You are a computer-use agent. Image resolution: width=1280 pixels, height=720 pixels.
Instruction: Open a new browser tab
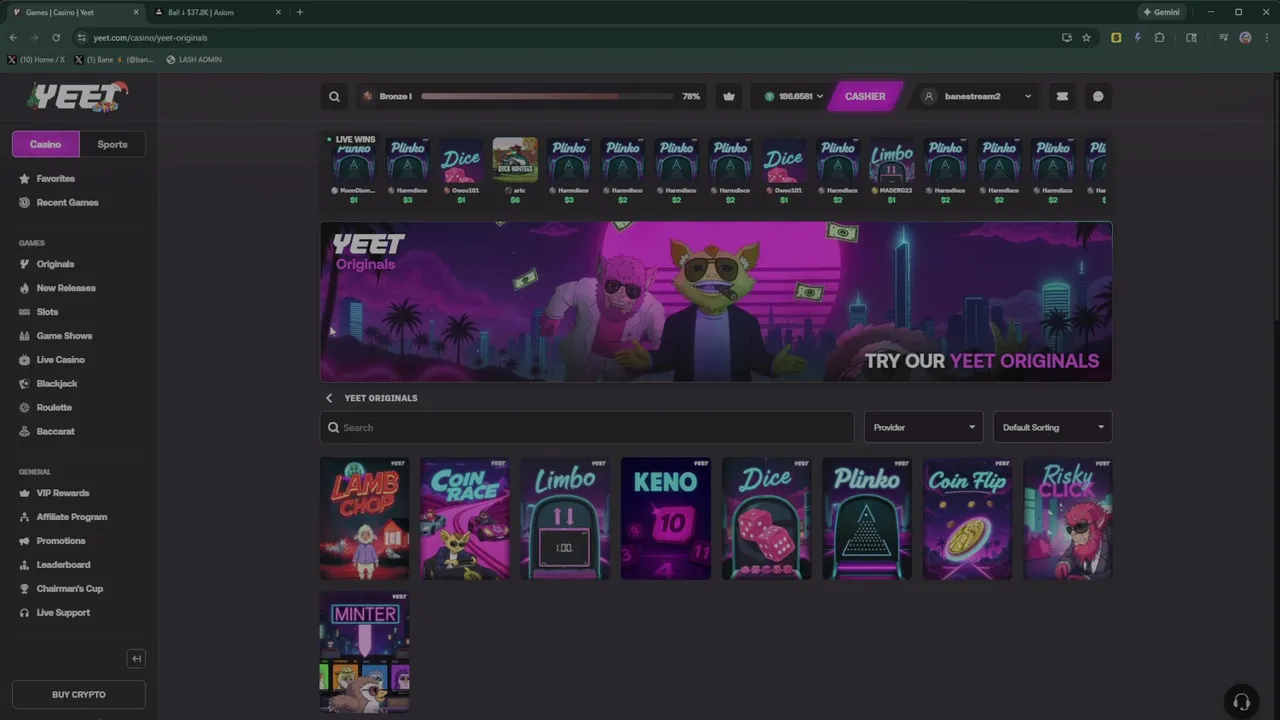pyautogui.click(x=299, y=12)
